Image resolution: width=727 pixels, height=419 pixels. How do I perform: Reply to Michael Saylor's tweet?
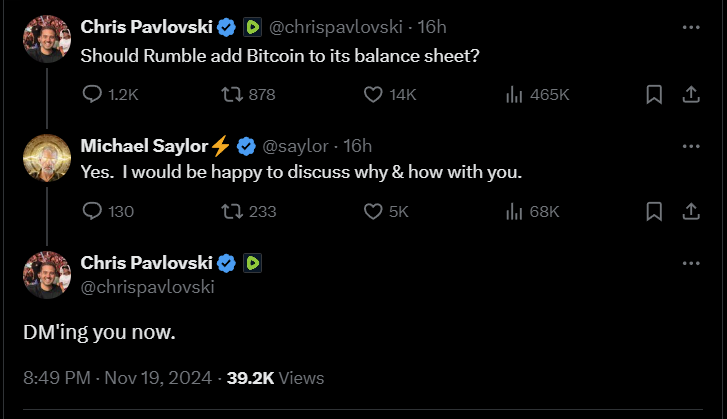click(x=92, y=211)
